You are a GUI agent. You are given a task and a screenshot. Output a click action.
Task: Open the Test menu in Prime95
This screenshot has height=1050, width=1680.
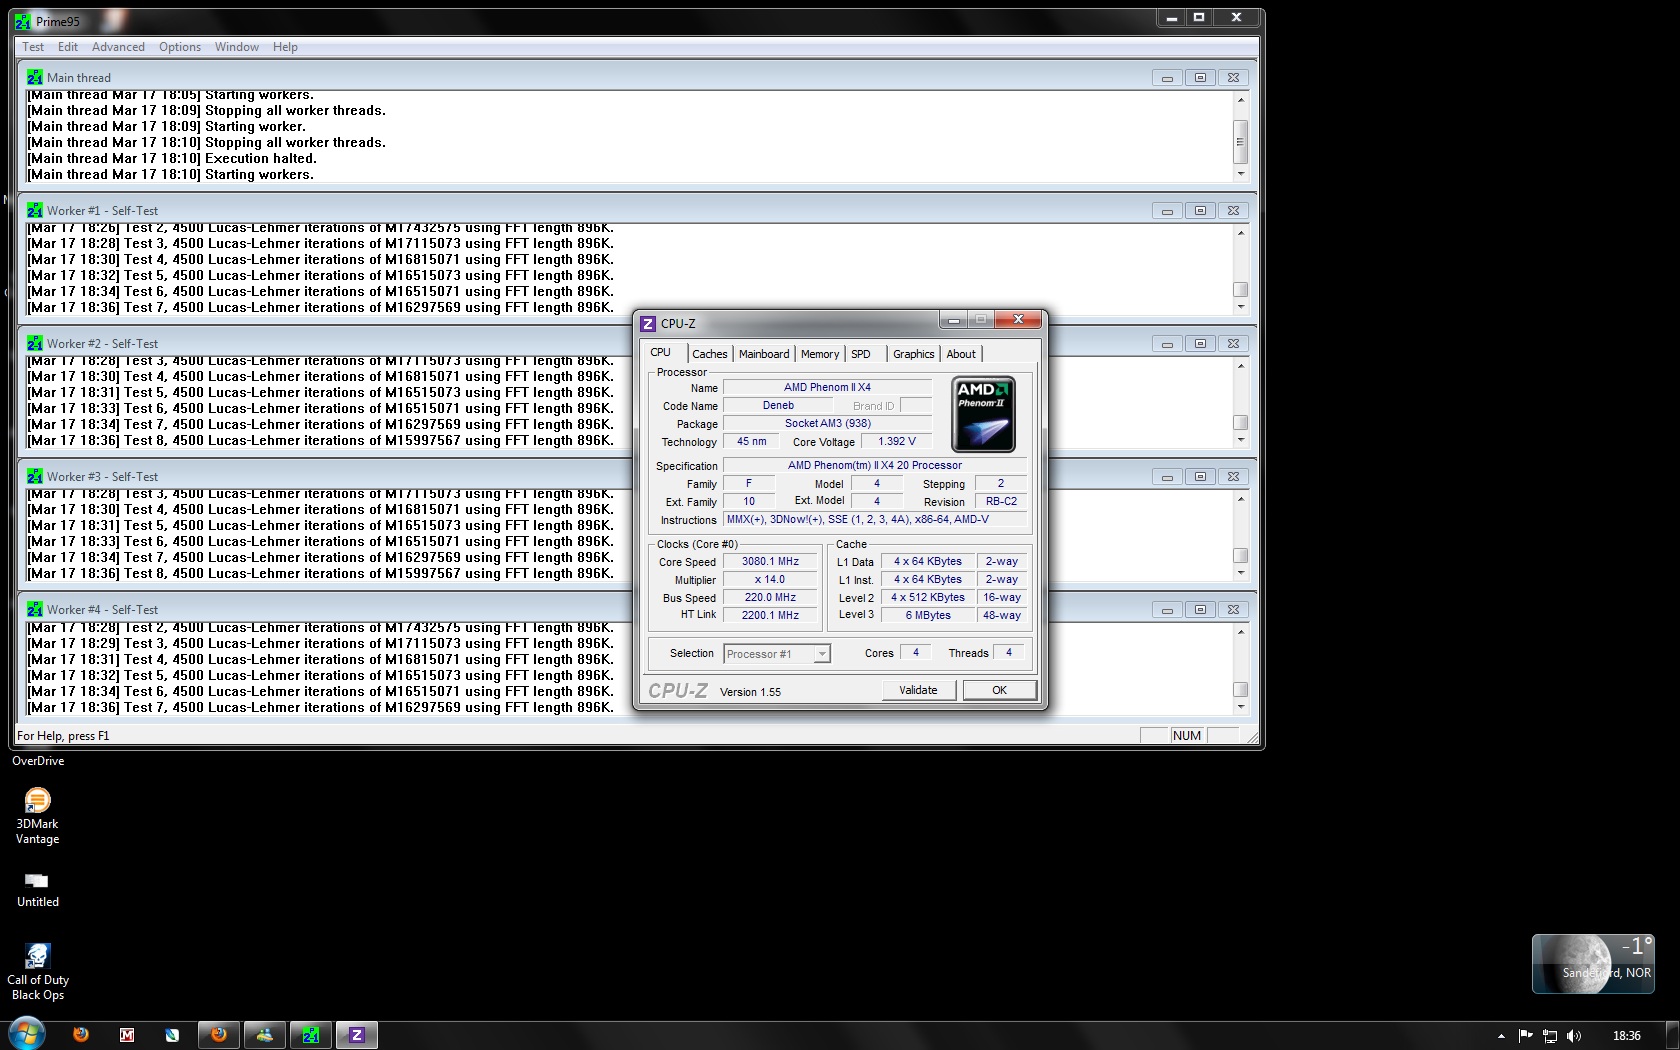pyautogui.click(x=33, y=47)
